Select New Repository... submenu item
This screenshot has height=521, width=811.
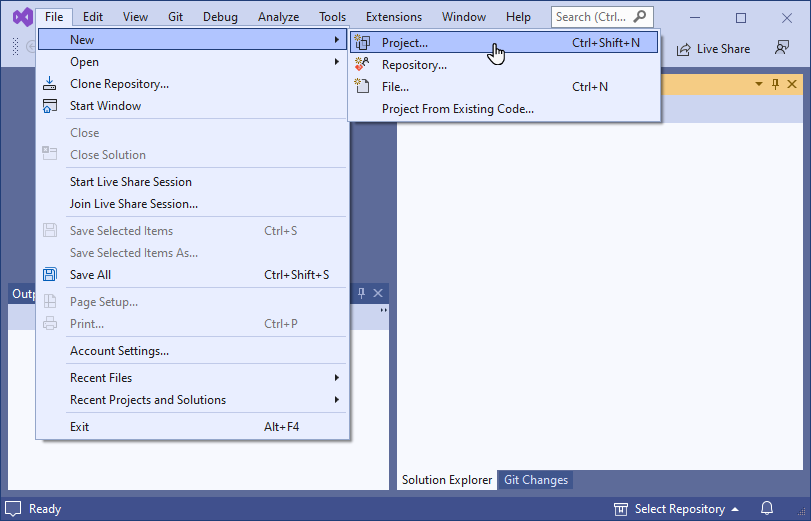(x=504, y=65)
